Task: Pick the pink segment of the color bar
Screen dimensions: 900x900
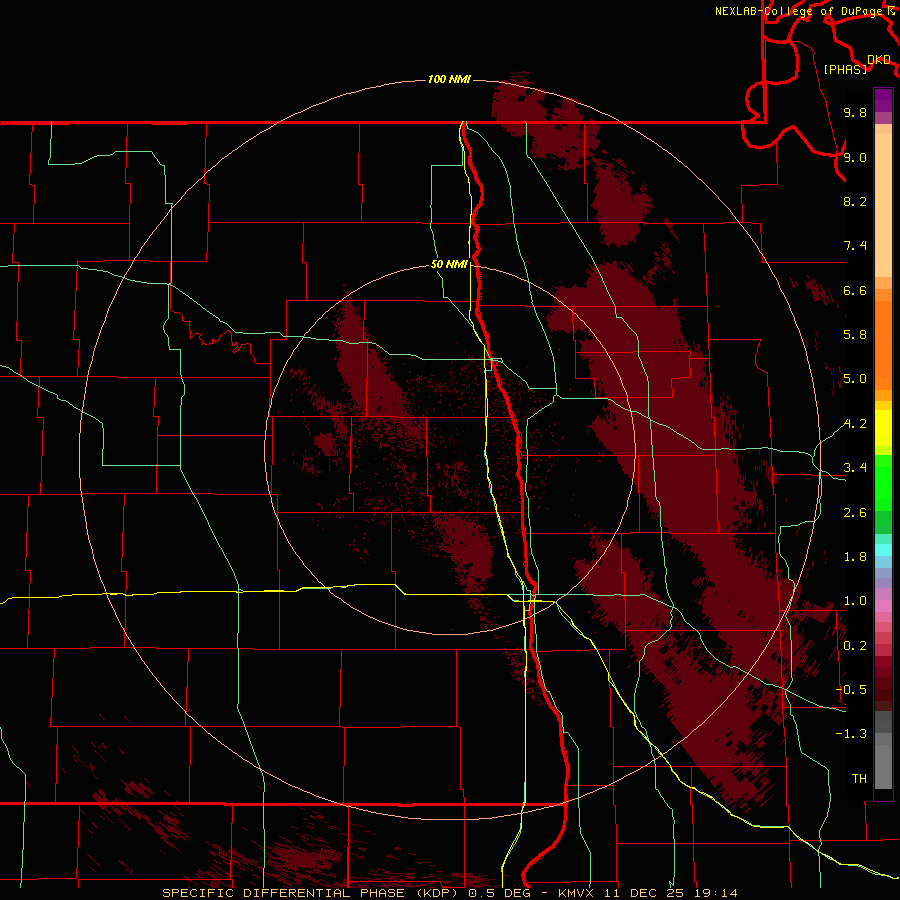Action: (883, 606)
